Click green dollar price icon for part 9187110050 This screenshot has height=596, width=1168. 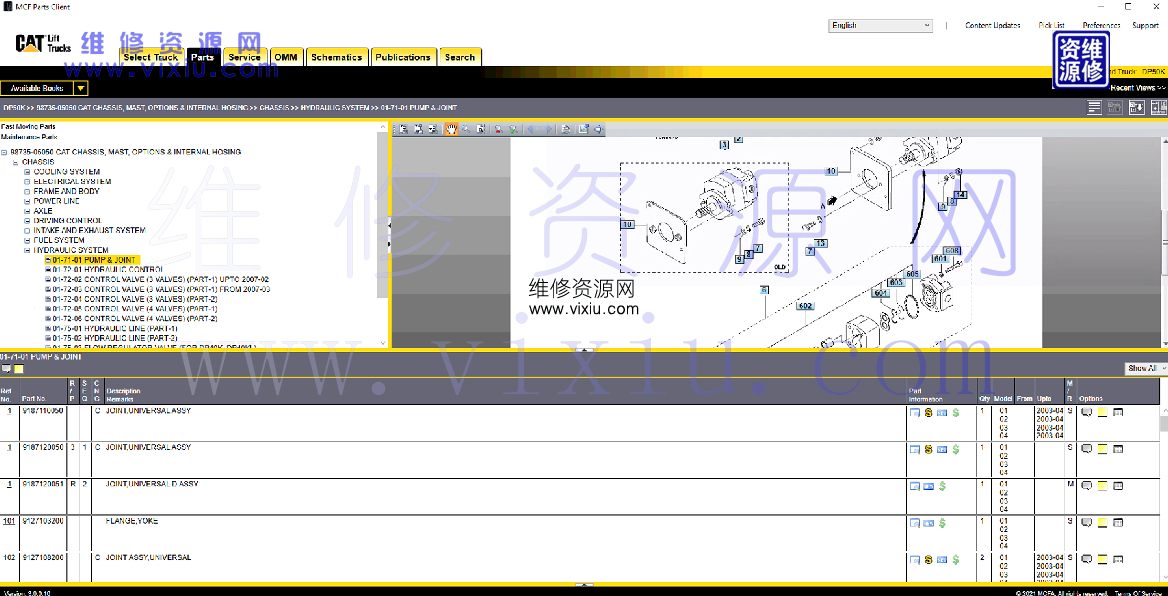point(956,412)
